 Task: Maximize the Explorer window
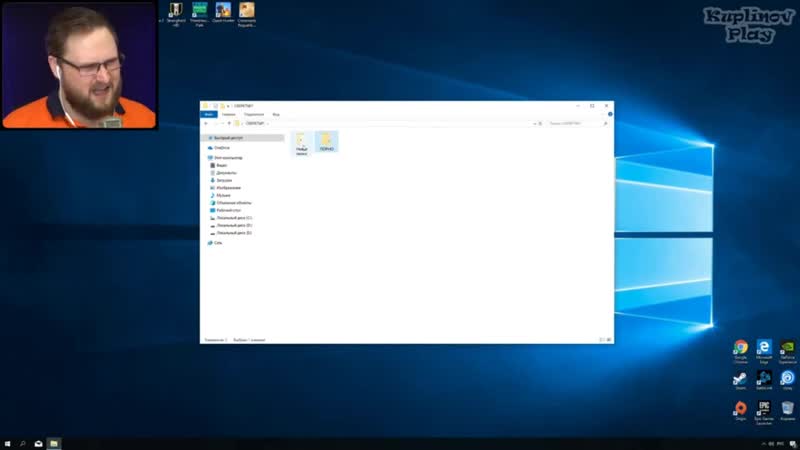tap(592, 106)
